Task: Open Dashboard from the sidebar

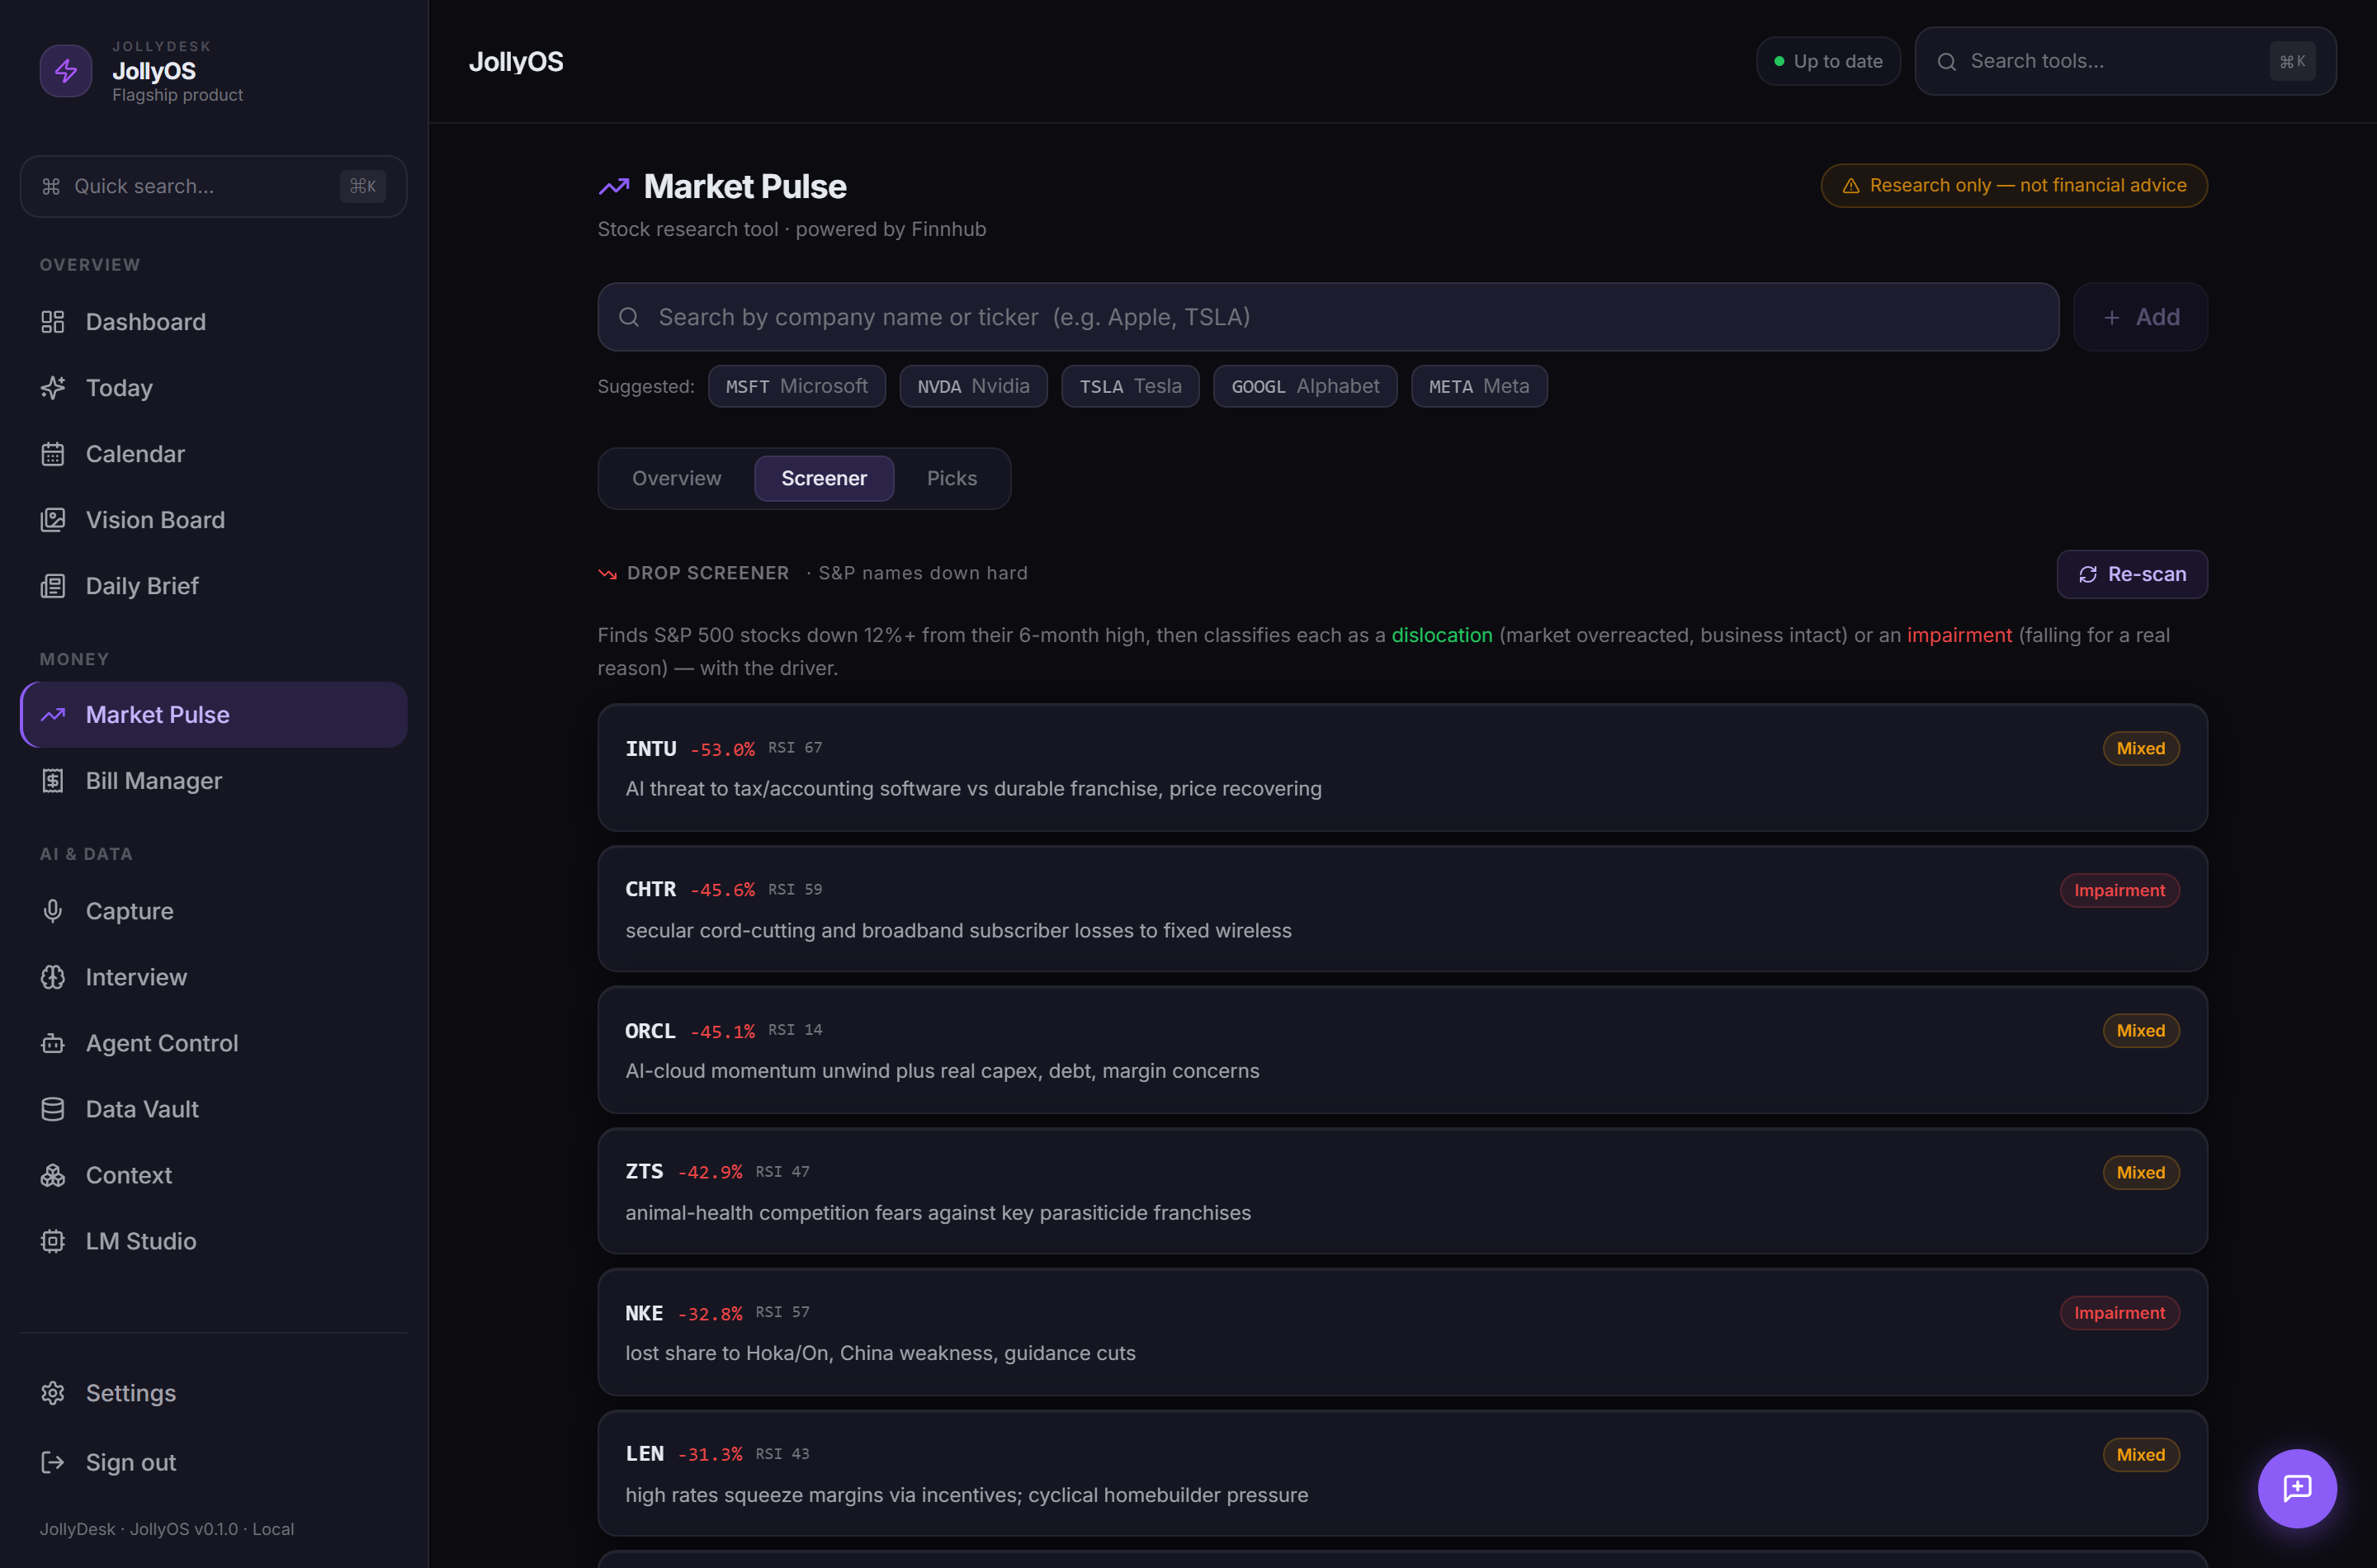Action: point(214,322)
